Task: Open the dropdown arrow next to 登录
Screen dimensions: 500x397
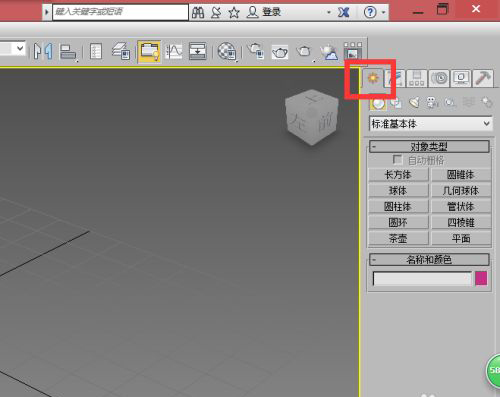Action: click(329, 12)
